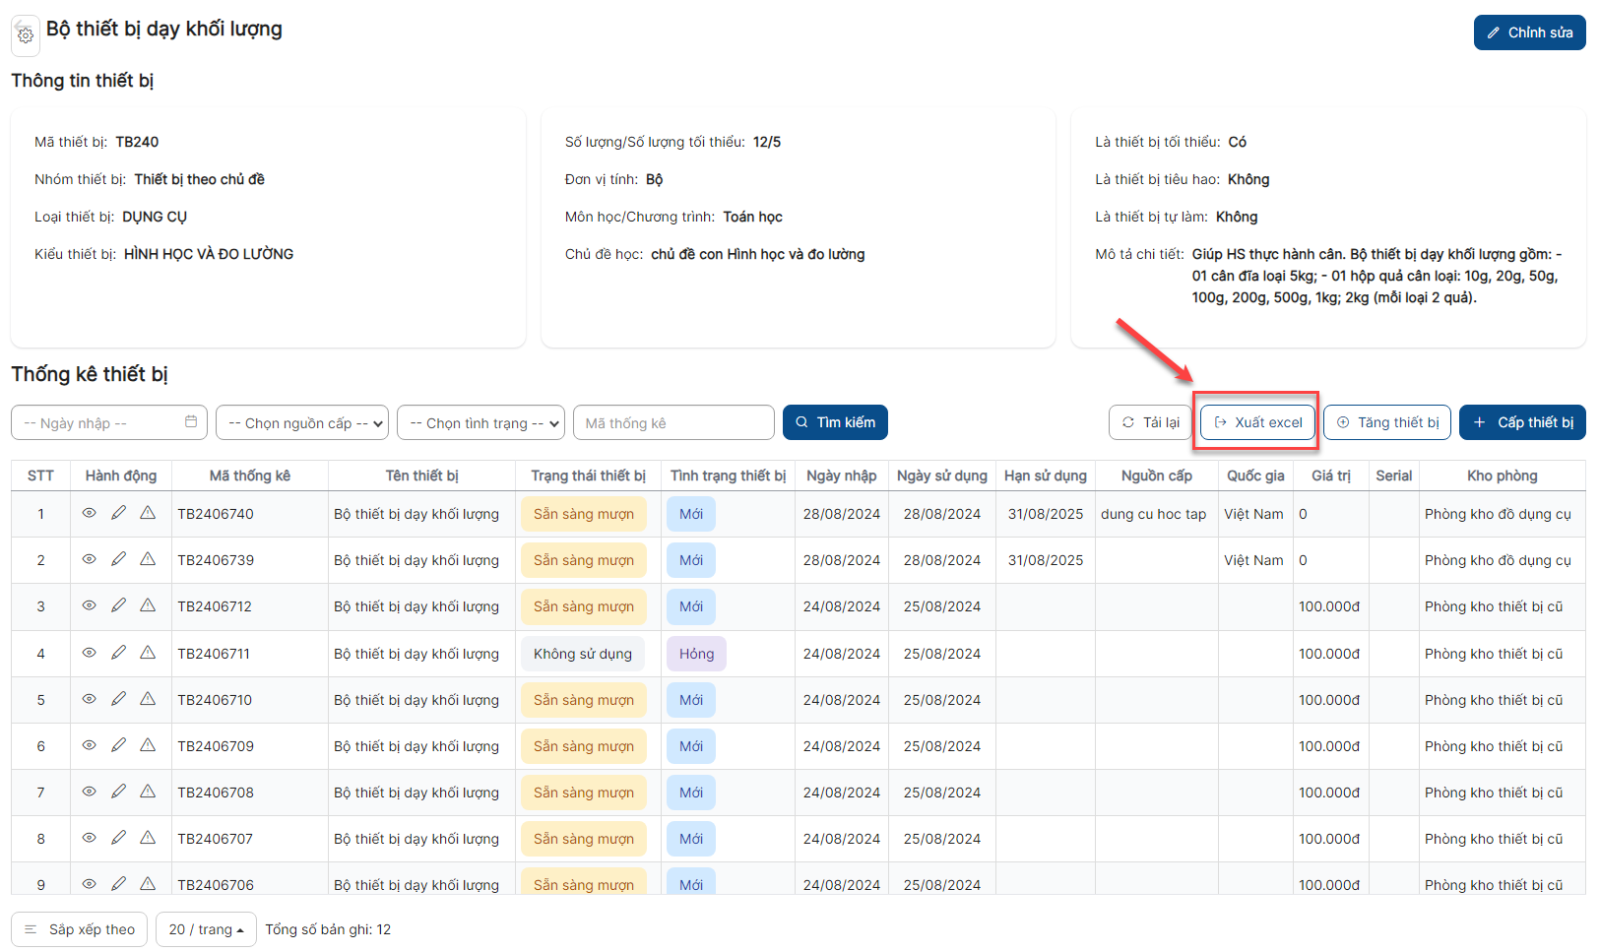
Task: Open eye icon for row TB2406711
Action: pos(89,652)
